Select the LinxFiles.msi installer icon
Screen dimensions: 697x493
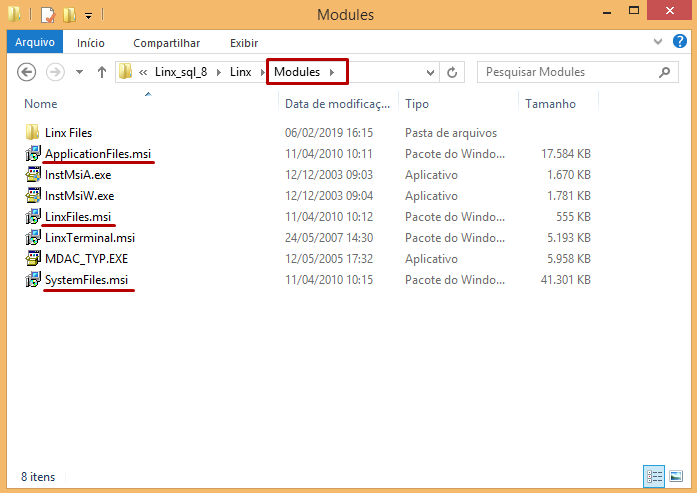point(33,216)
